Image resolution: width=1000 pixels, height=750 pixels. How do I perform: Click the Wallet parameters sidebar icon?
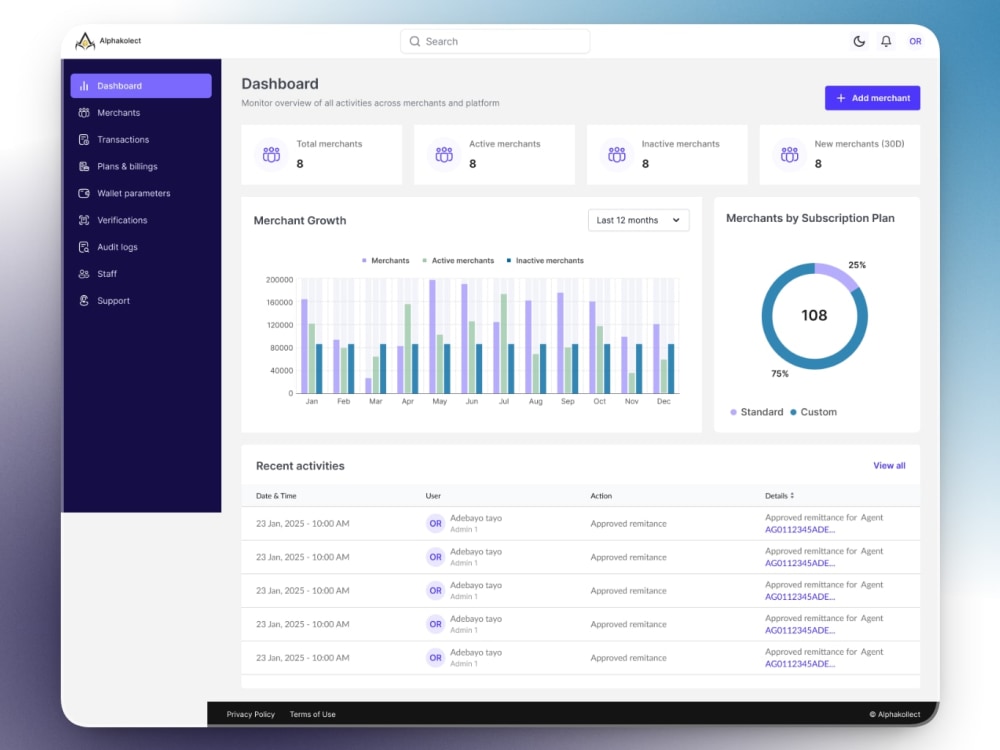point(84,193)
